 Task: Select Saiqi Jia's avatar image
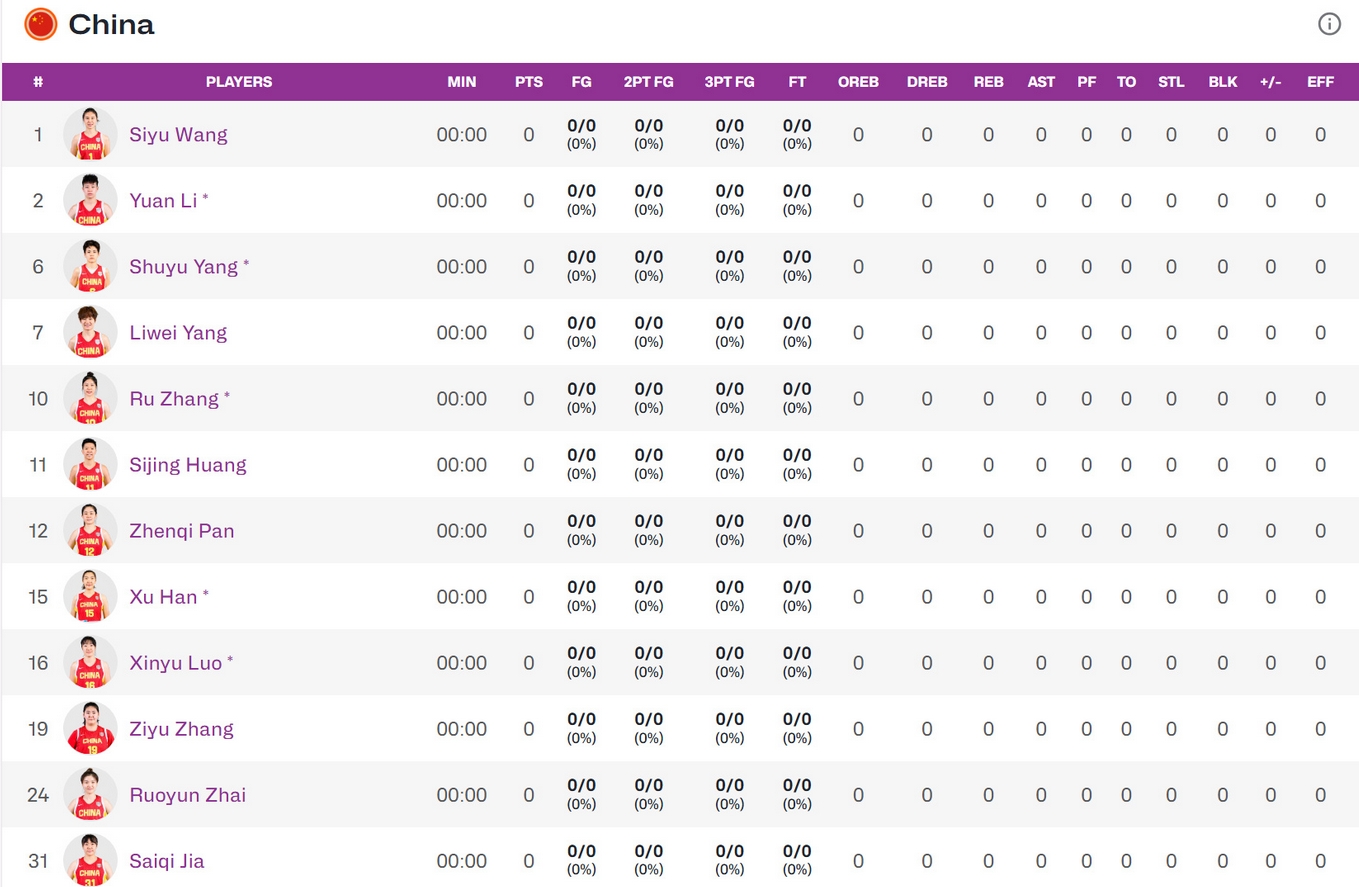click(90, 860)
